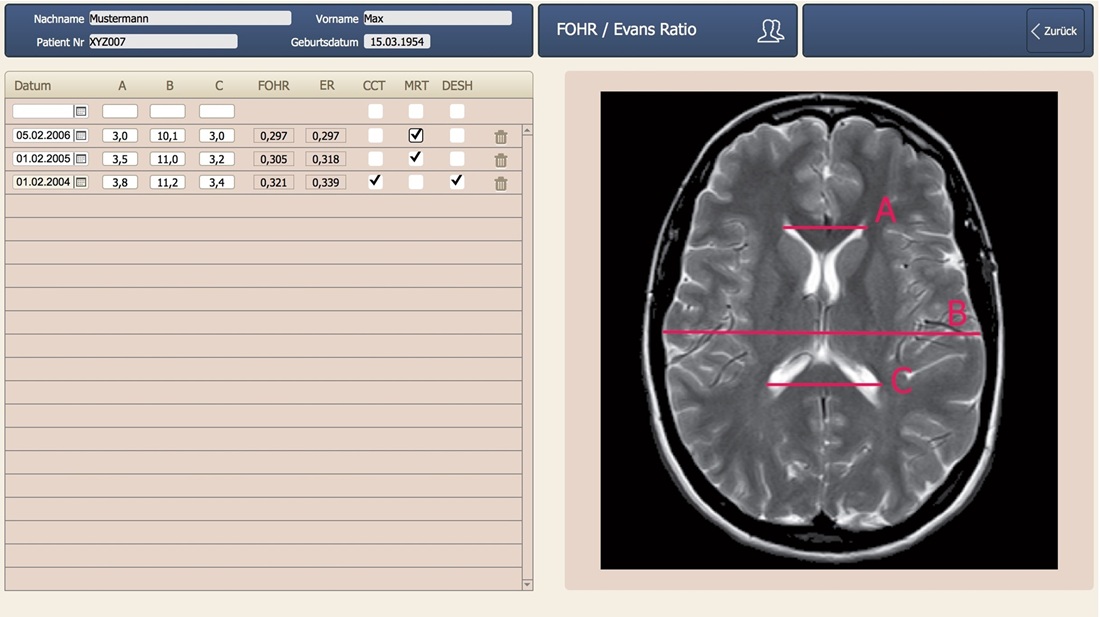
Task: Focus the Patient Nr field XYZ007
Action: click(x=163, y=41)
